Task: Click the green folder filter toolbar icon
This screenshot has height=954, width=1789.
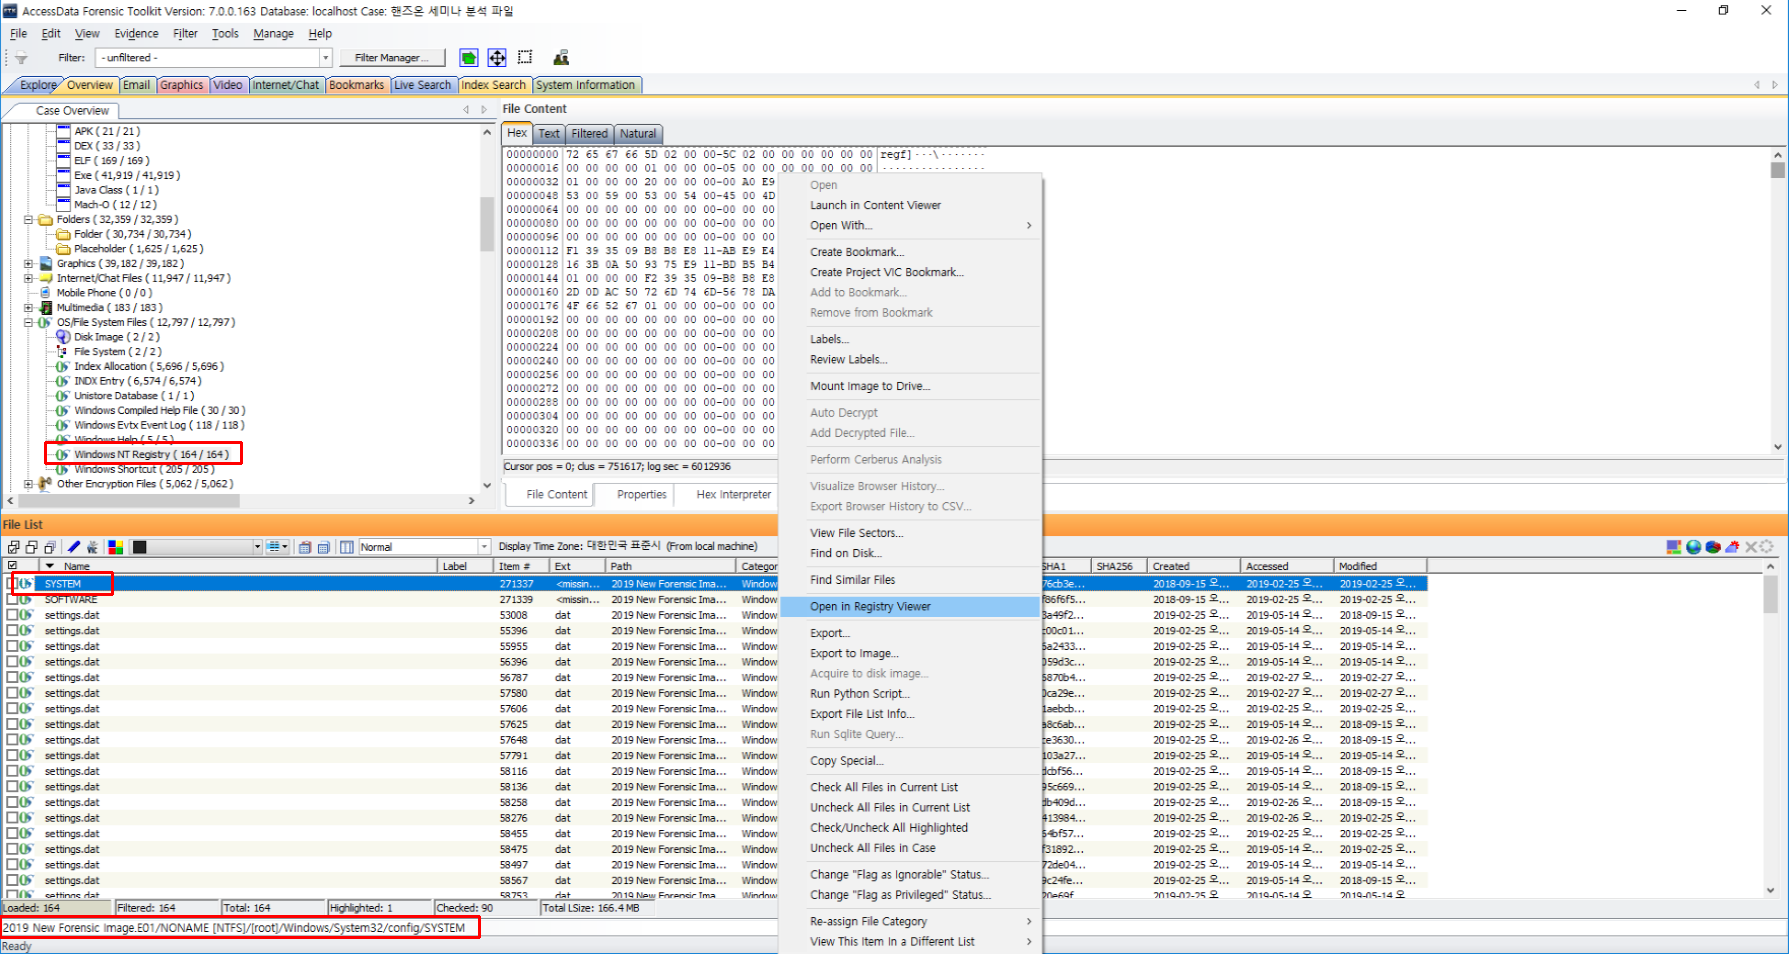Action: 469,58
